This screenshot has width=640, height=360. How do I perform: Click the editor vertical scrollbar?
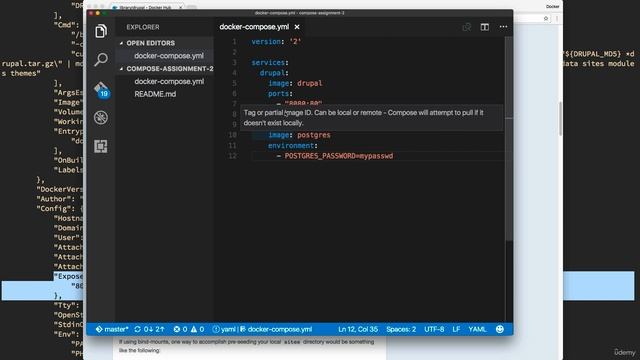(x=509, y=139)
